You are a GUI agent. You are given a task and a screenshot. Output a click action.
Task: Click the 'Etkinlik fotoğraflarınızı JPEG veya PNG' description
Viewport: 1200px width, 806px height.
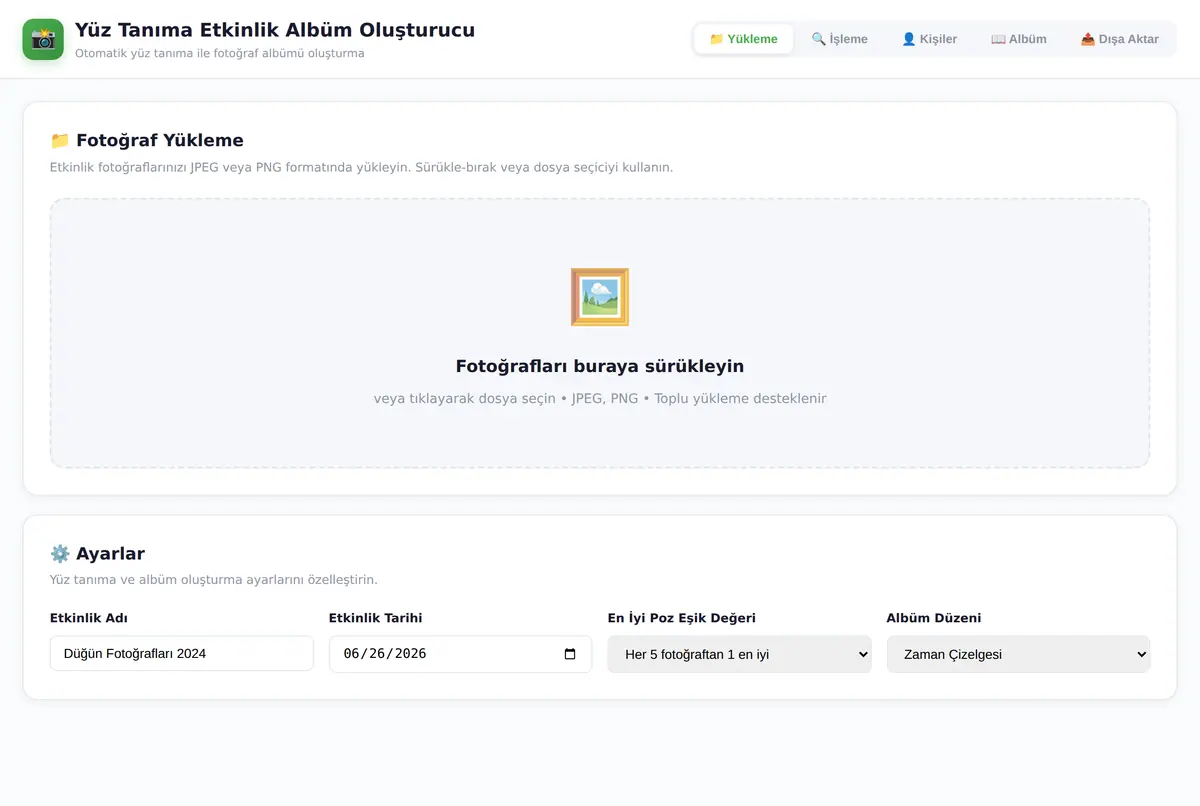tap(361, 167)
